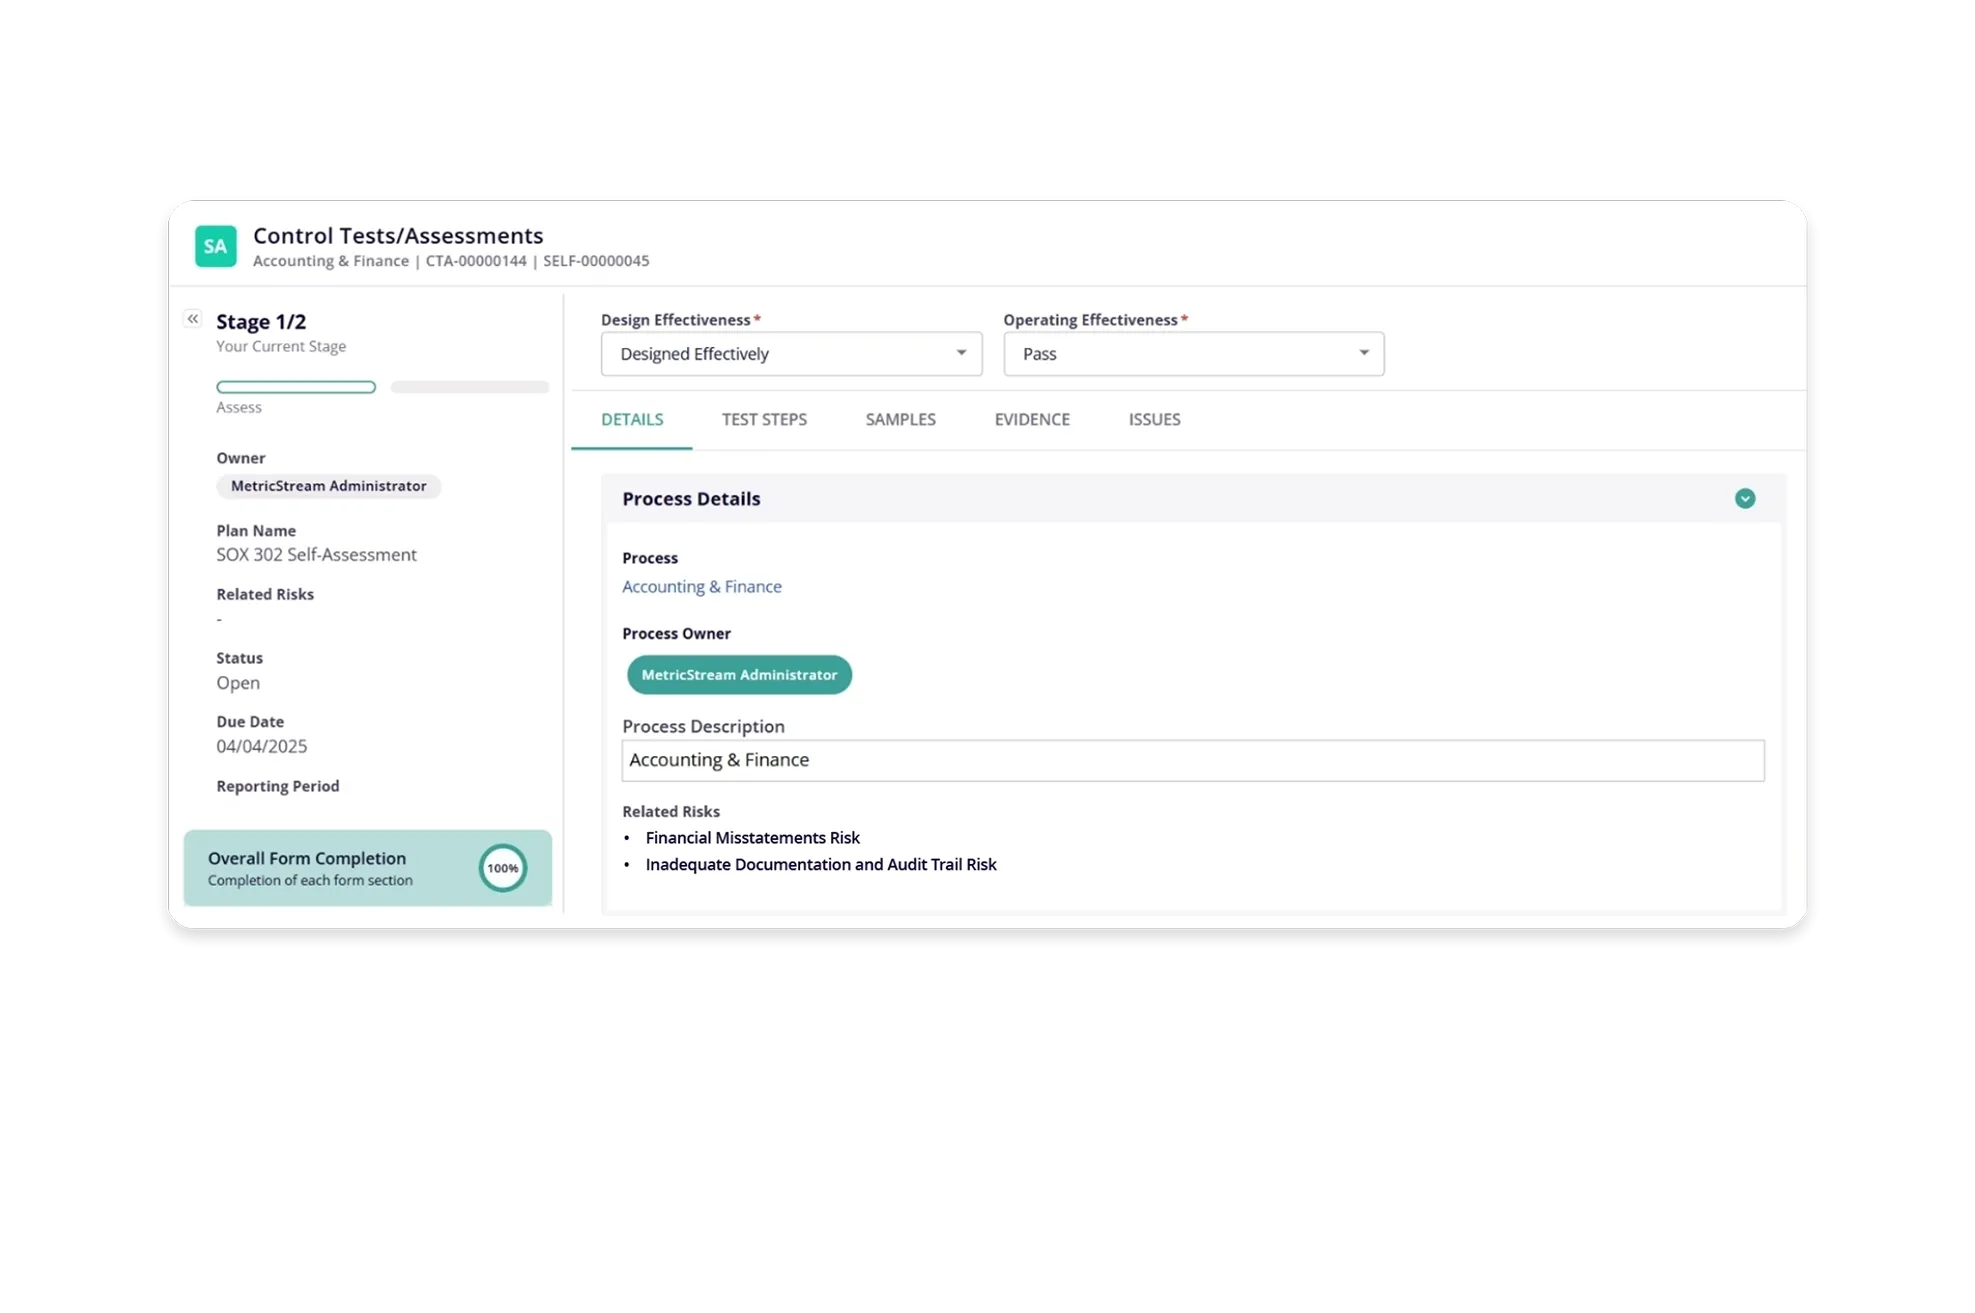Open the Accounting & Finance process link
The height and width of the screenshot is (1313, 1975).
pyautogui.click(x=701, y=587)
